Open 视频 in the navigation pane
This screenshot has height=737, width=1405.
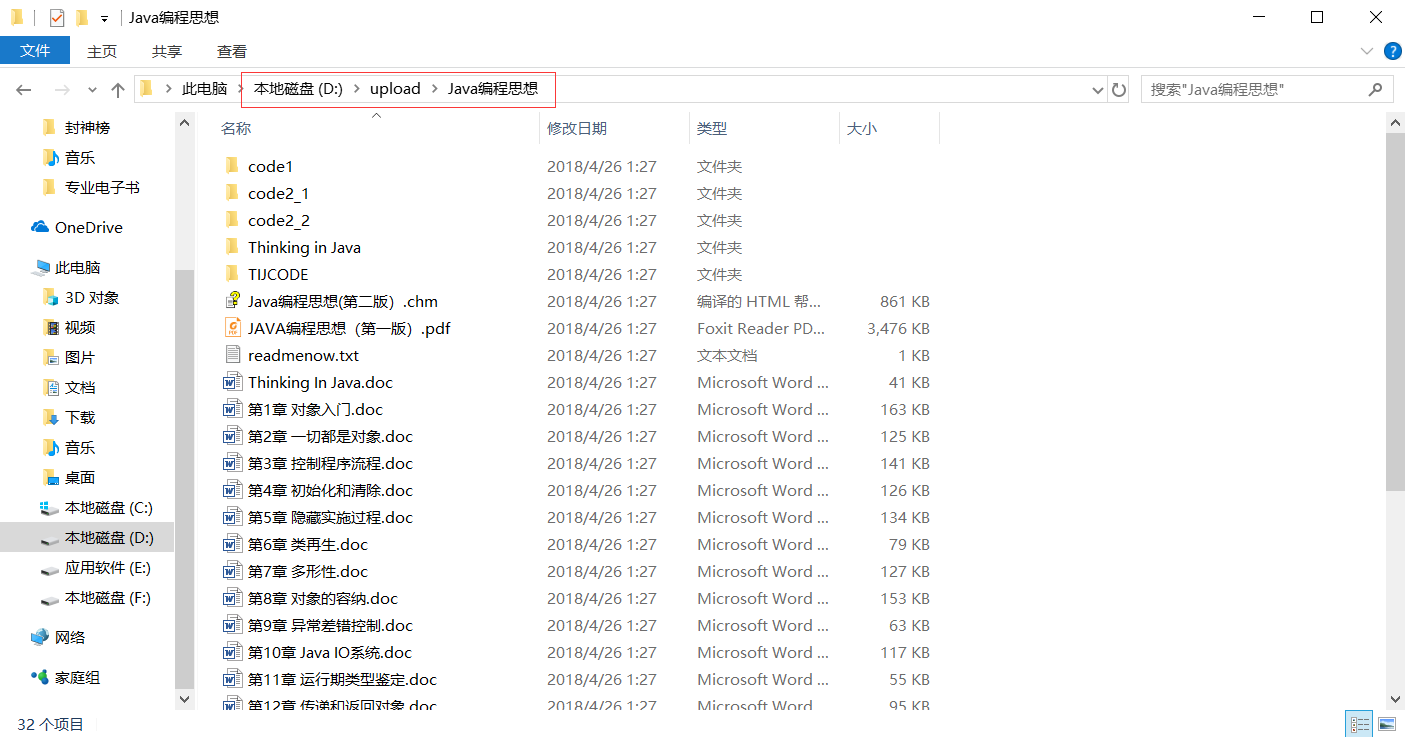tap(80, 327)
